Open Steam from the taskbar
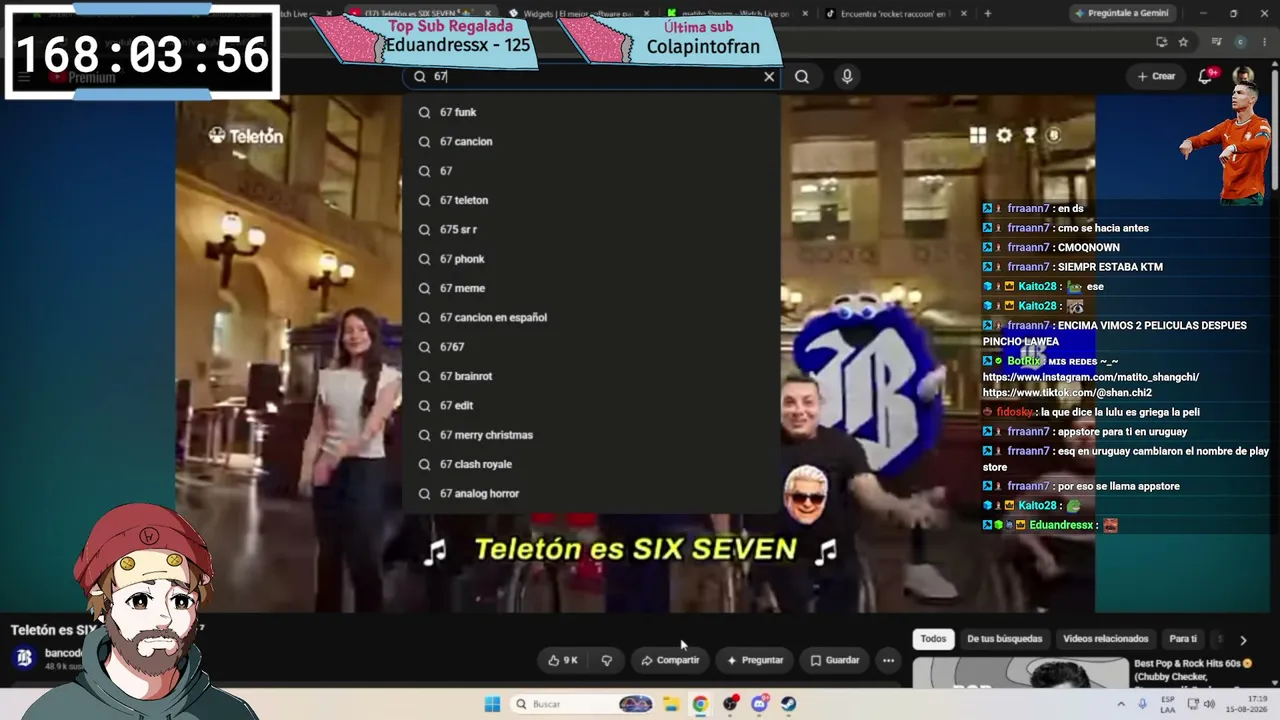 pos(789,704)
